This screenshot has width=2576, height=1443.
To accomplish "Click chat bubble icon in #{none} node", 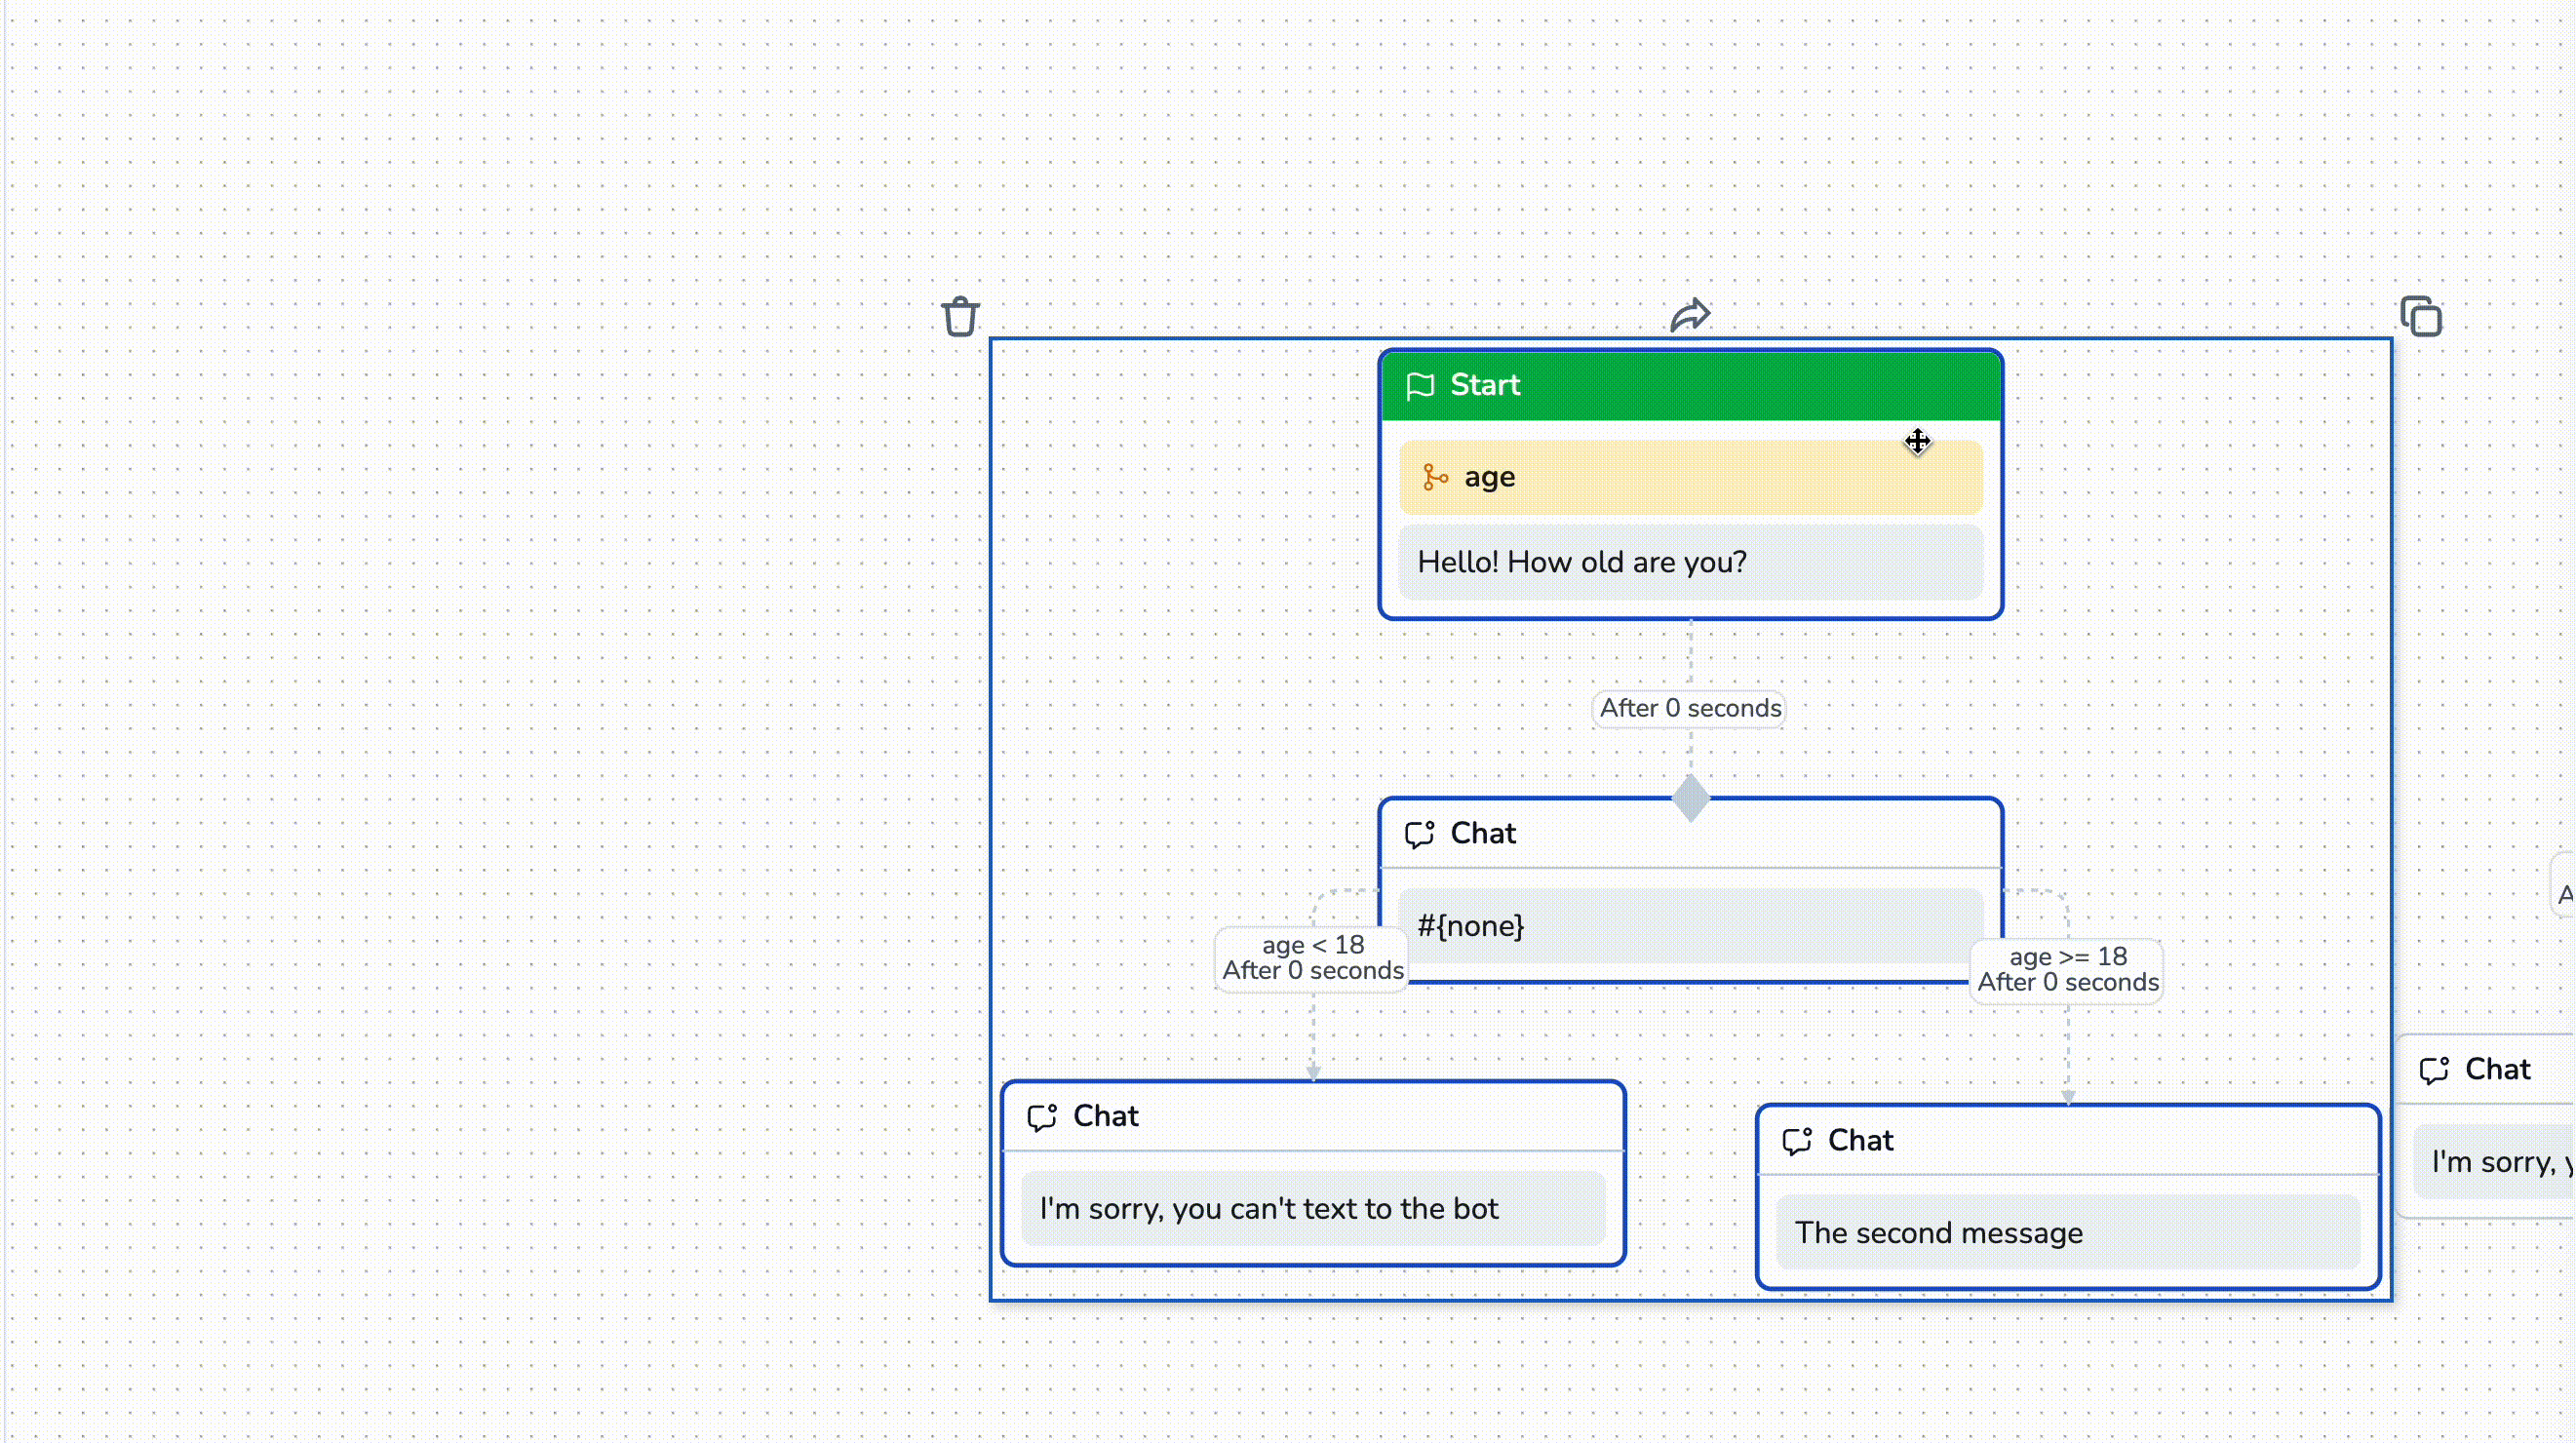I will 1419,835.
